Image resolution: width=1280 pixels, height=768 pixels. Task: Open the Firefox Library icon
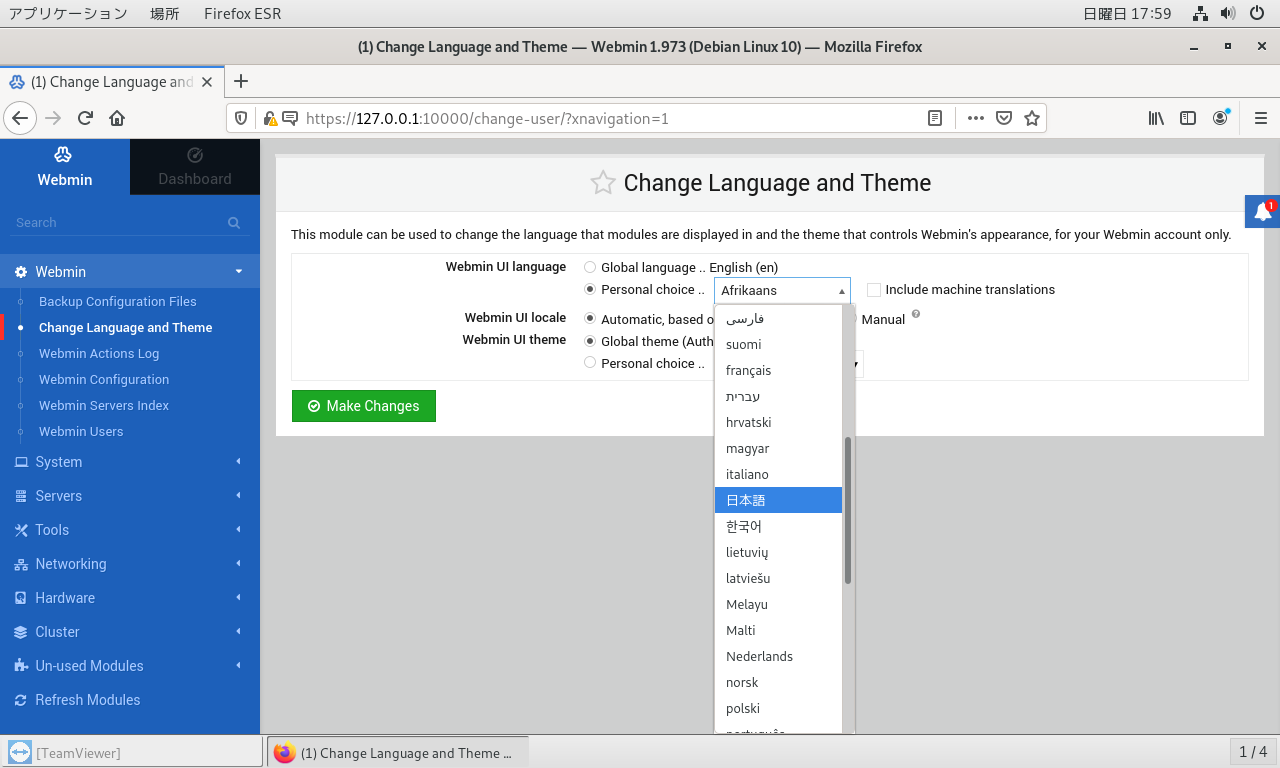(x=1156, y=118)
